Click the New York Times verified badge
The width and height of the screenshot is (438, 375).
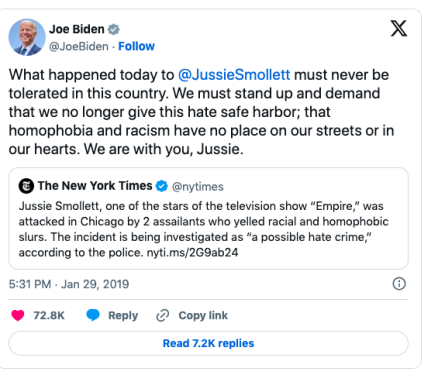(162, 186)
